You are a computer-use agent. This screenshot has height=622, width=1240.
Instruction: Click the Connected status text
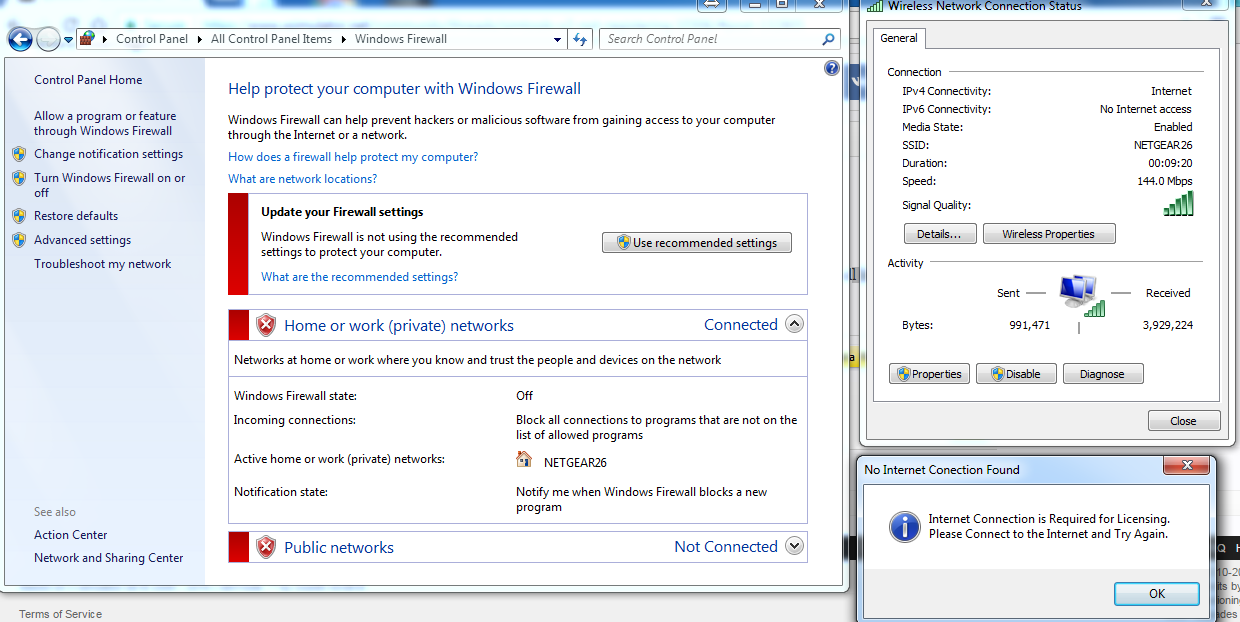click(741, 325)
